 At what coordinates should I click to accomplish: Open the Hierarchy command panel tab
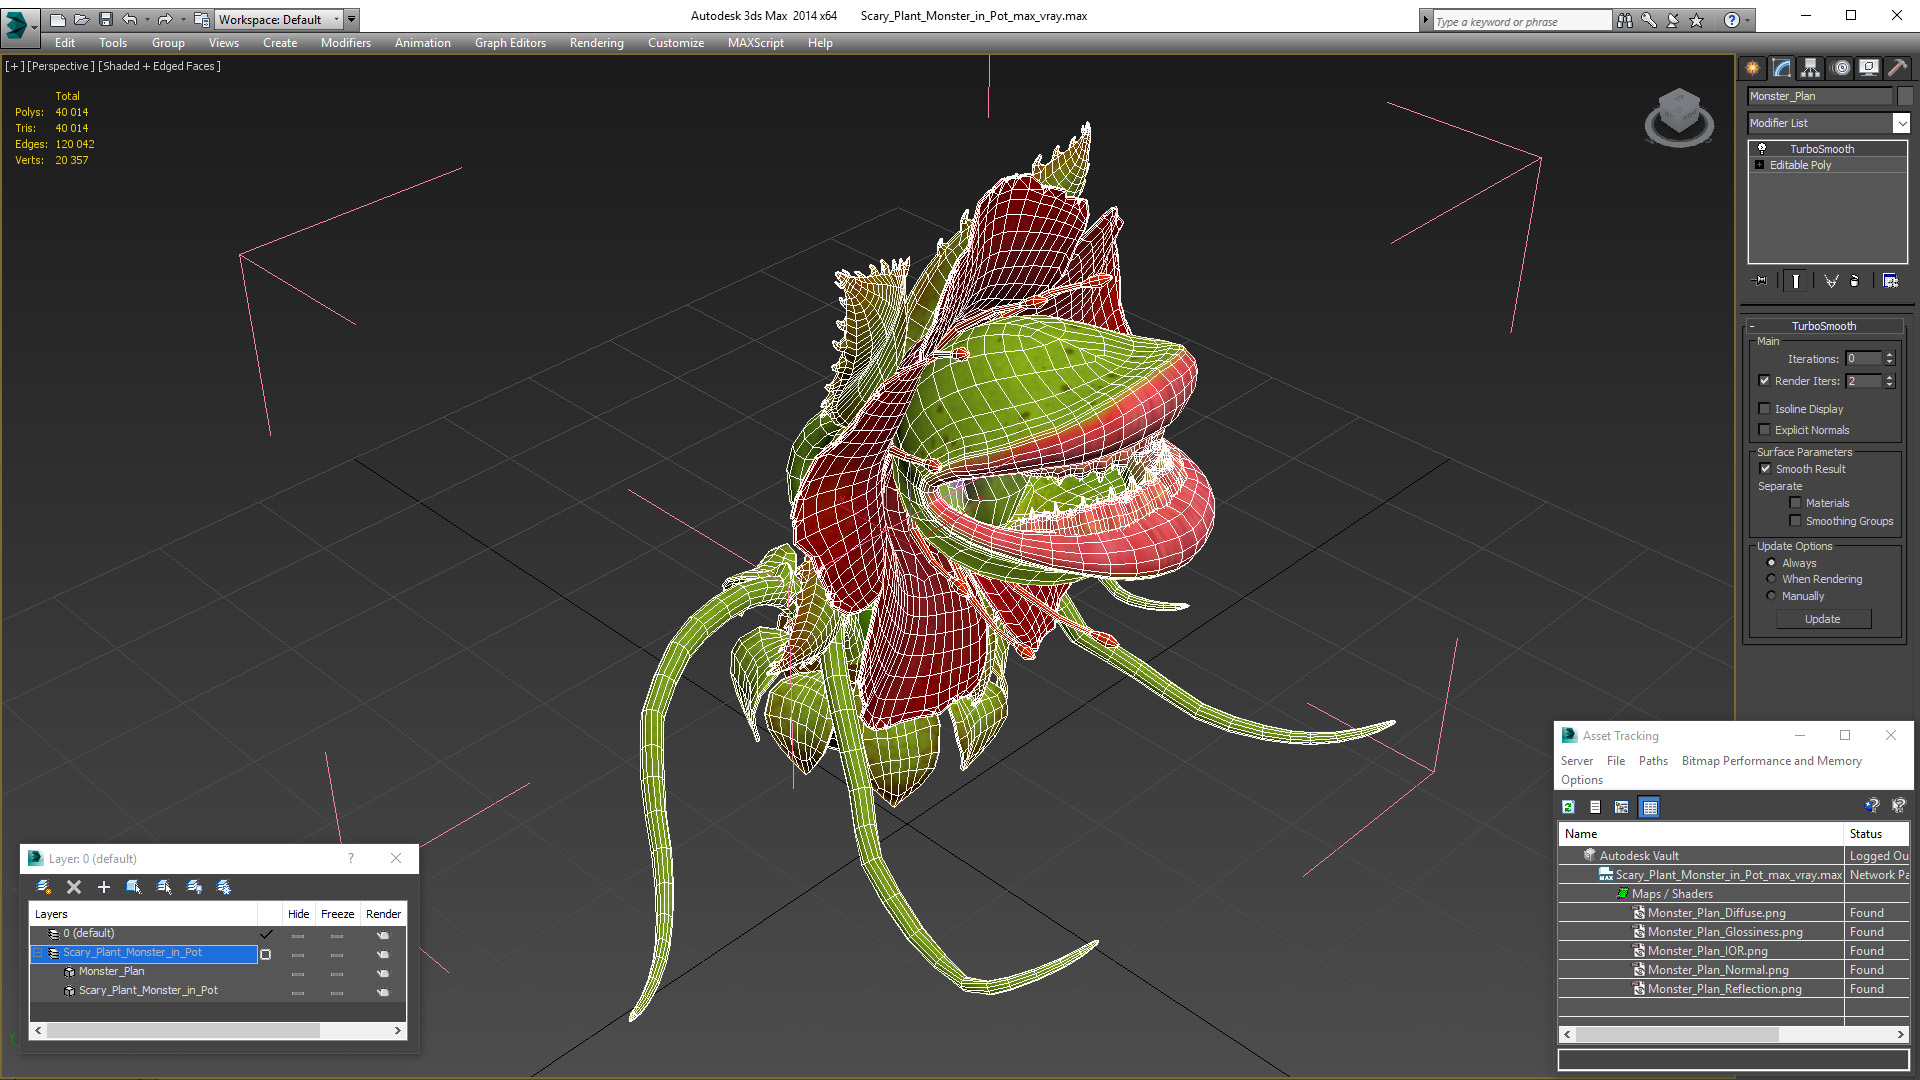1811,68
